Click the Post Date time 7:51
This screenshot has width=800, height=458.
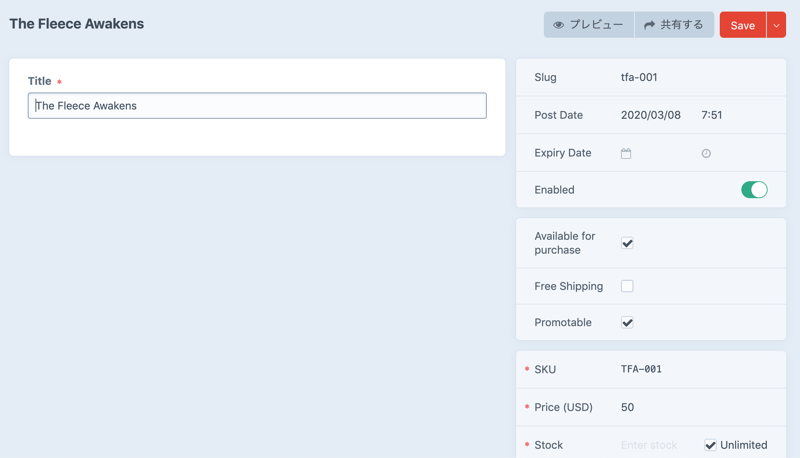tap(712, 115)
